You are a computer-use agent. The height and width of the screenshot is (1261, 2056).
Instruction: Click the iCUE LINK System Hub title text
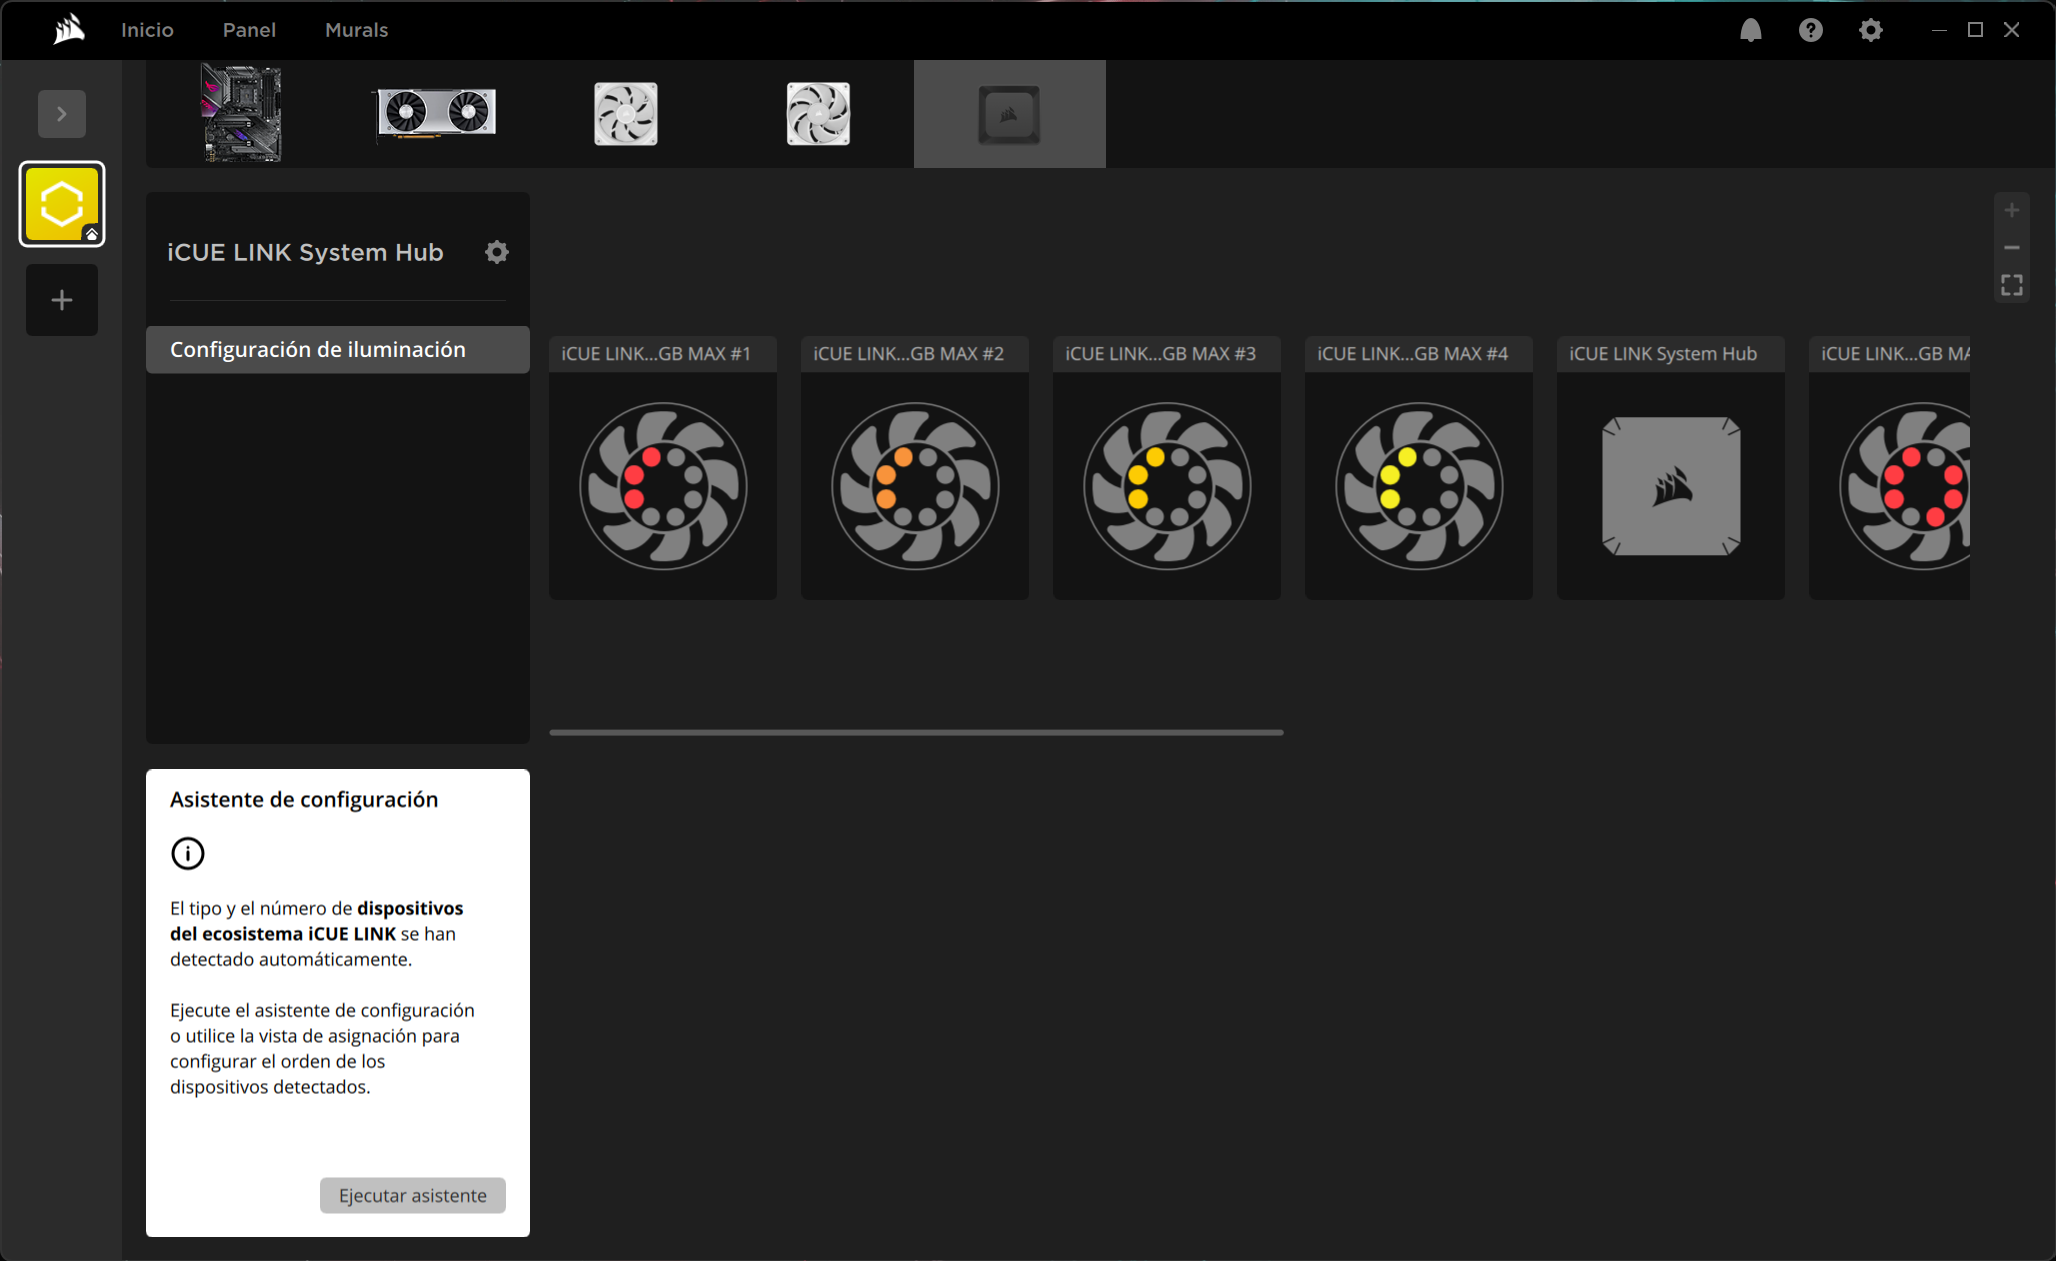[x=305, y=252]
